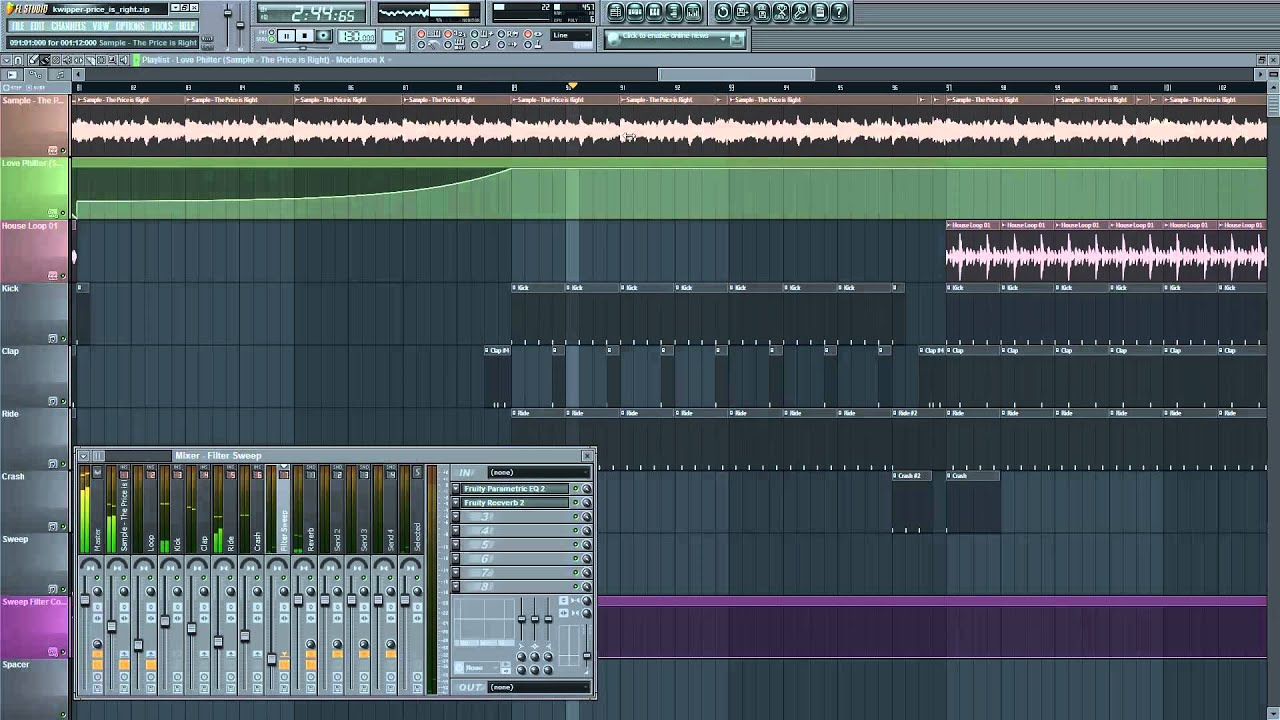Toggle mute LED on Kick mixer track

pos(177,577)
